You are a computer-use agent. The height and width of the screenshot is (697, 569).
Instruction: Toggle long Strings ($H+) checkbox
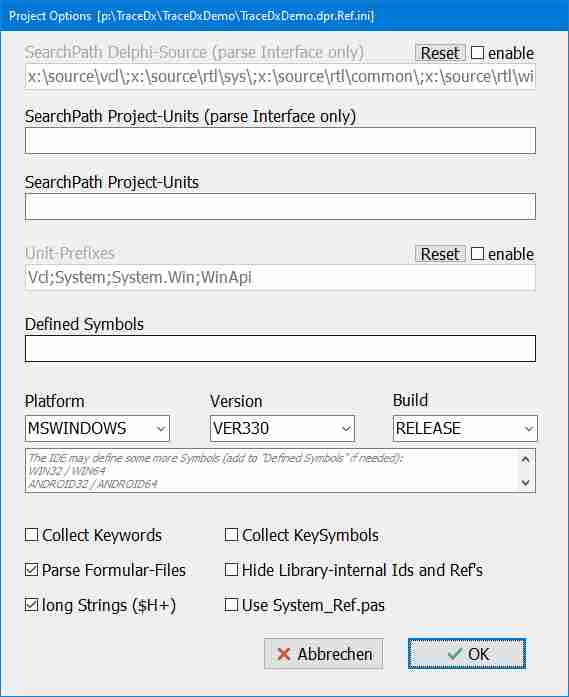(x=31, y=605)
